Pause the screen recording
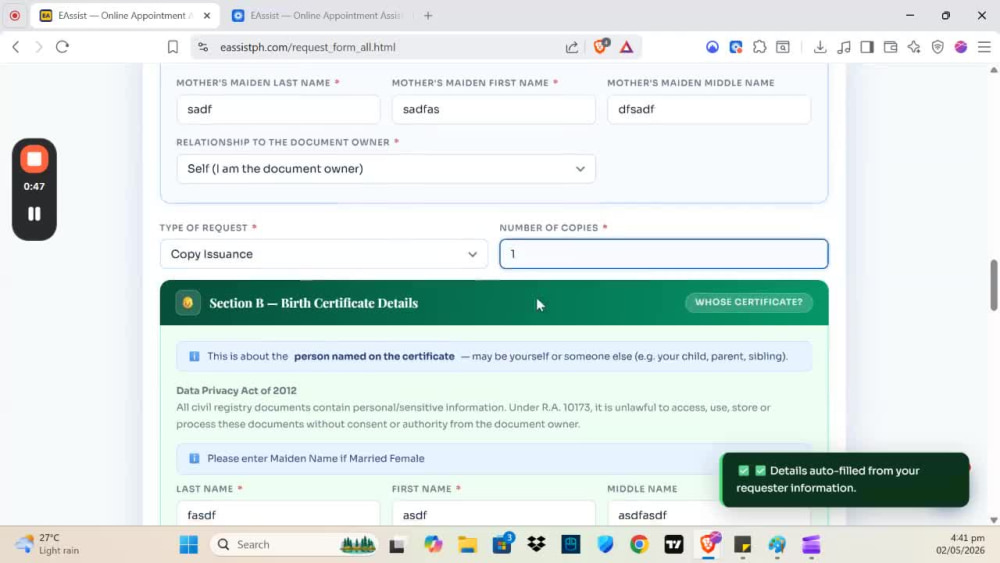This screenshot has height=563, width=1000. [x=34, y=214]
